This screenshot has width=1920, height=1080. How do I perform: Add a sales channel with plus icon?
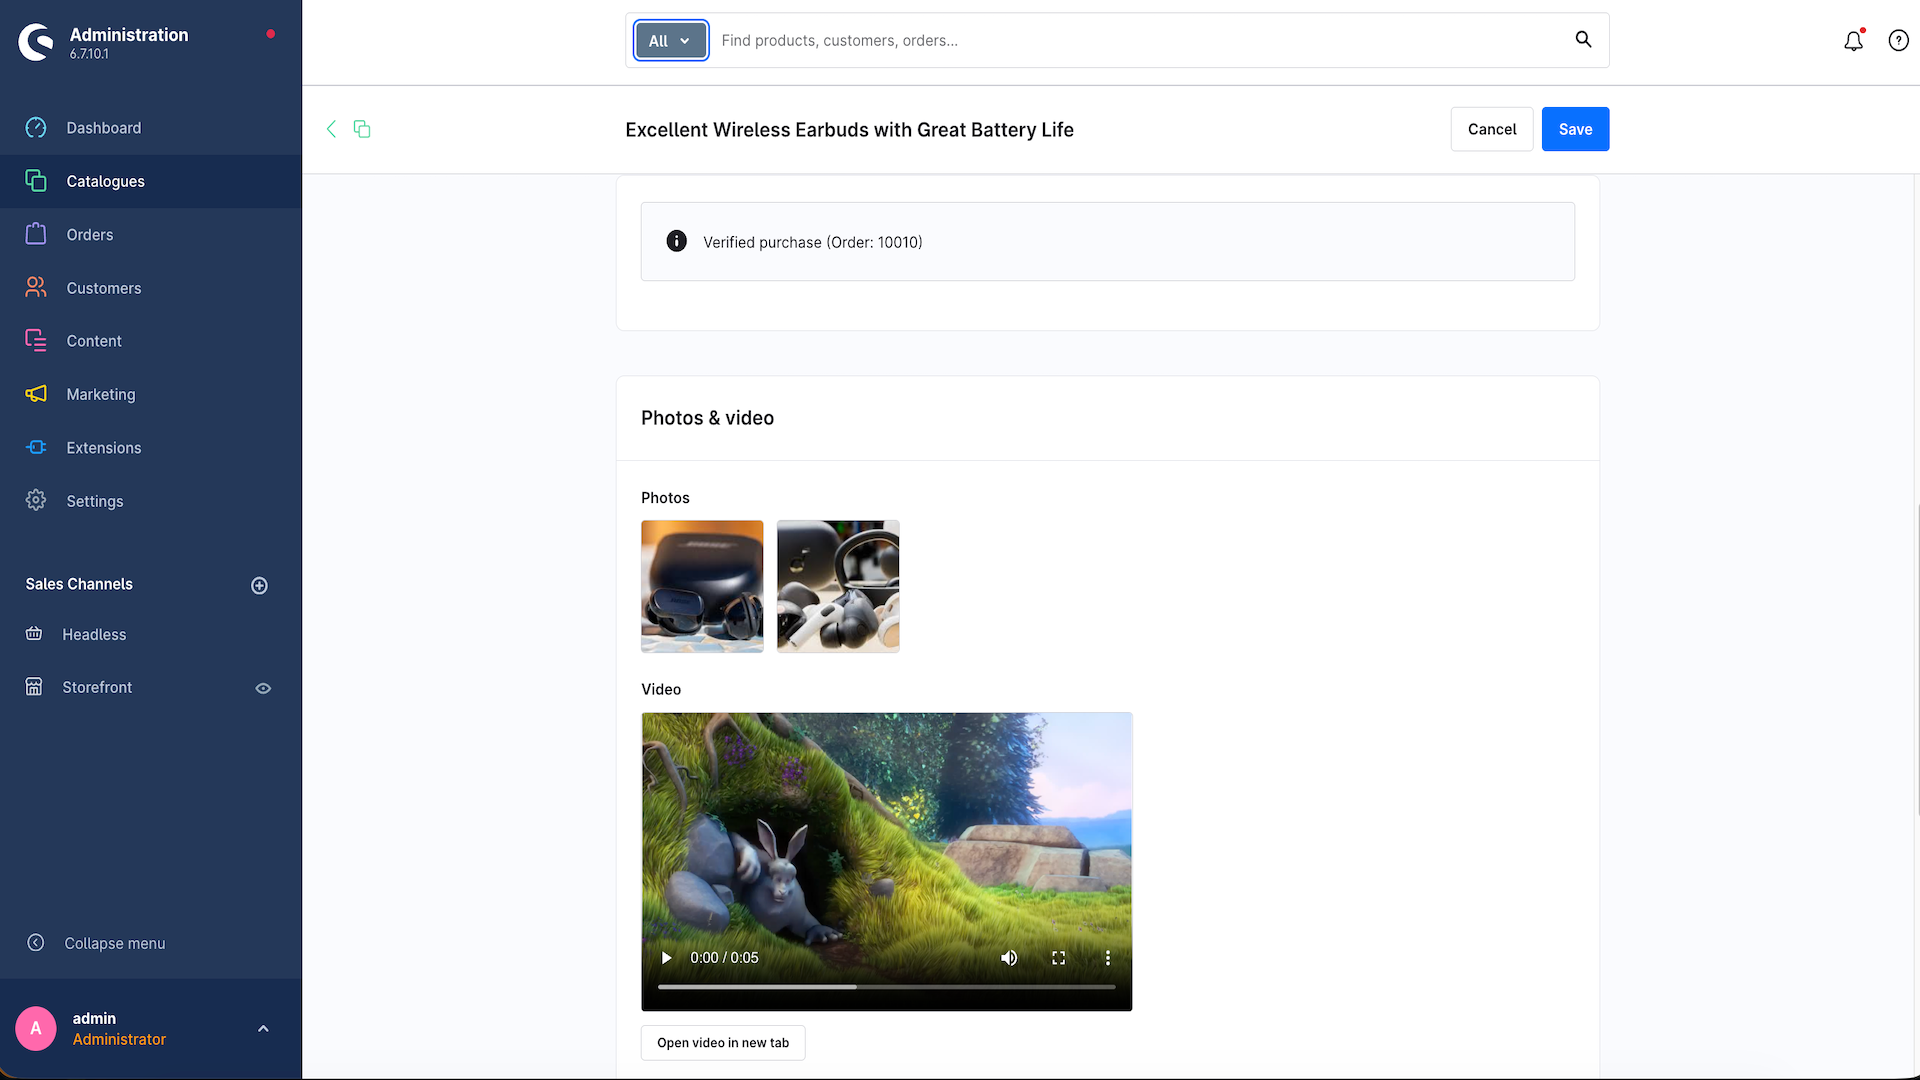click(259, 585)
